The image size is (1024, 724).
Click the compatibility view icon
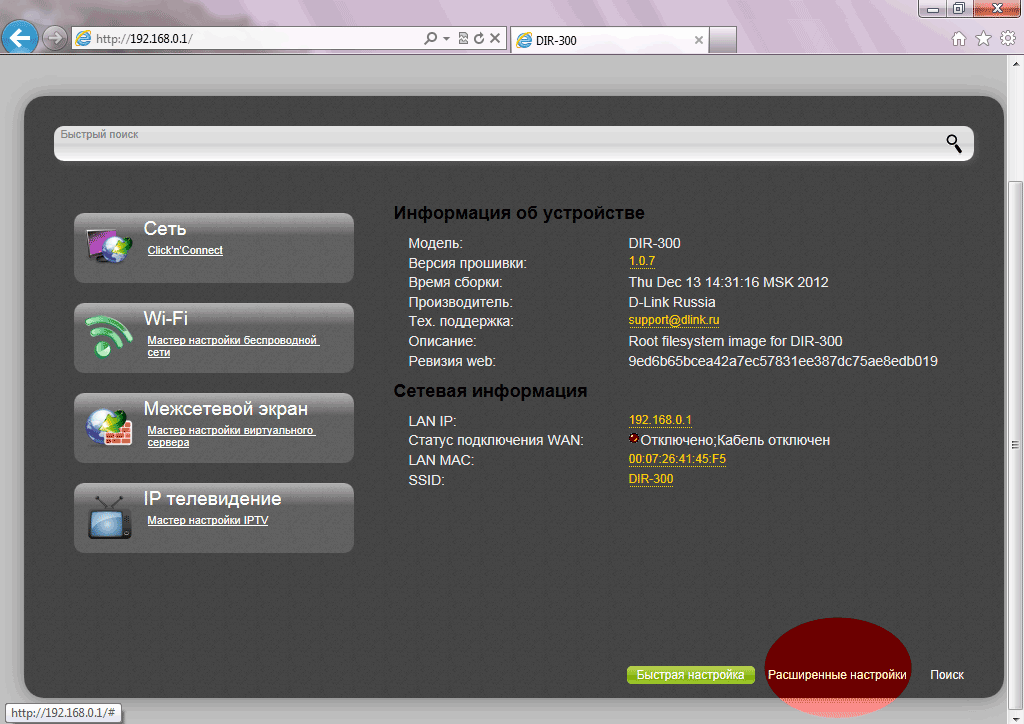click(463, 39)
